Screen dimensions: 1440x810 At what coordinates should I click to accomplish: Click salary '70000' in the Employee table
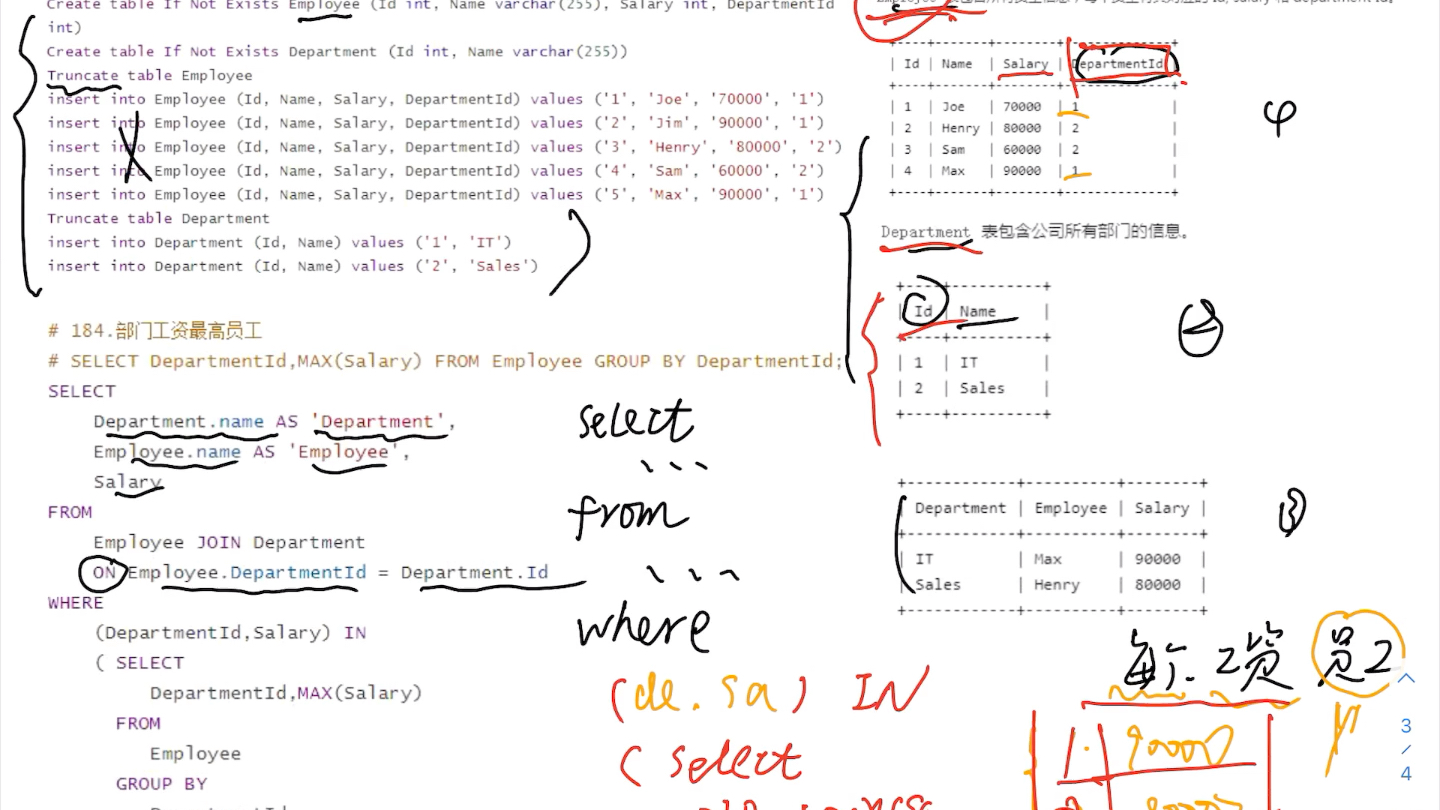1021,107
